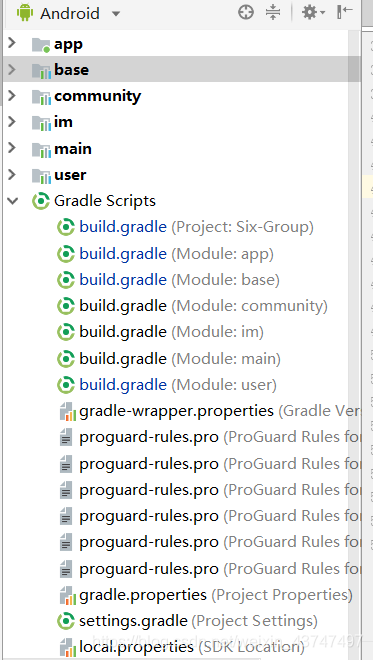This screenshot has height=660, width=373.
Task: Expand the main module
Action: pos(12,148)
